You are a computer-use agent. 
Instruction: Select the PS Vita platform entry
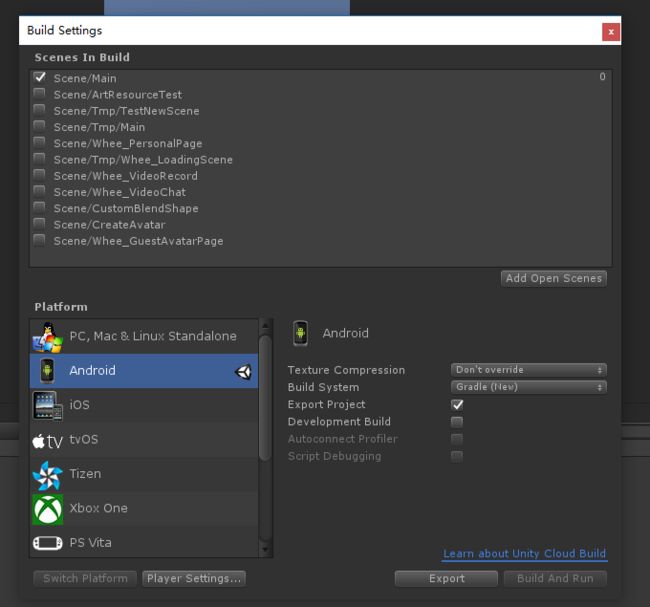coord(144,542)
